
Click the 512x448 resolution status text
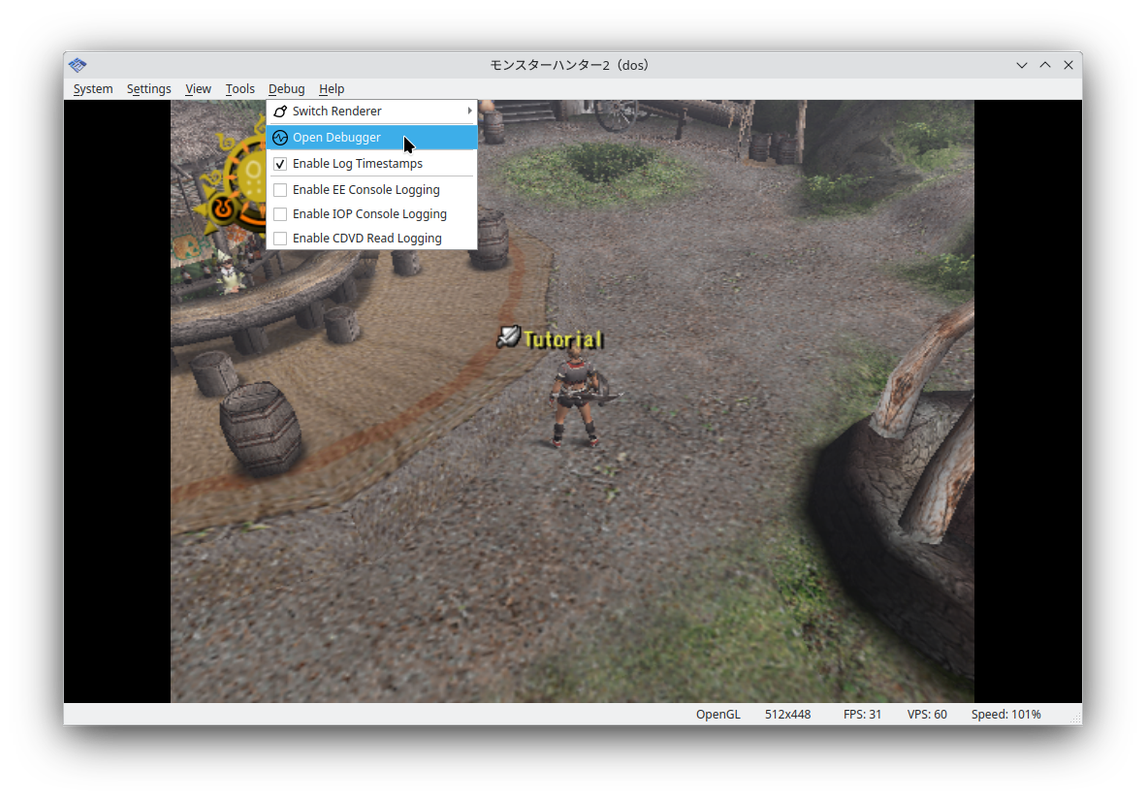tap(787, 714)
